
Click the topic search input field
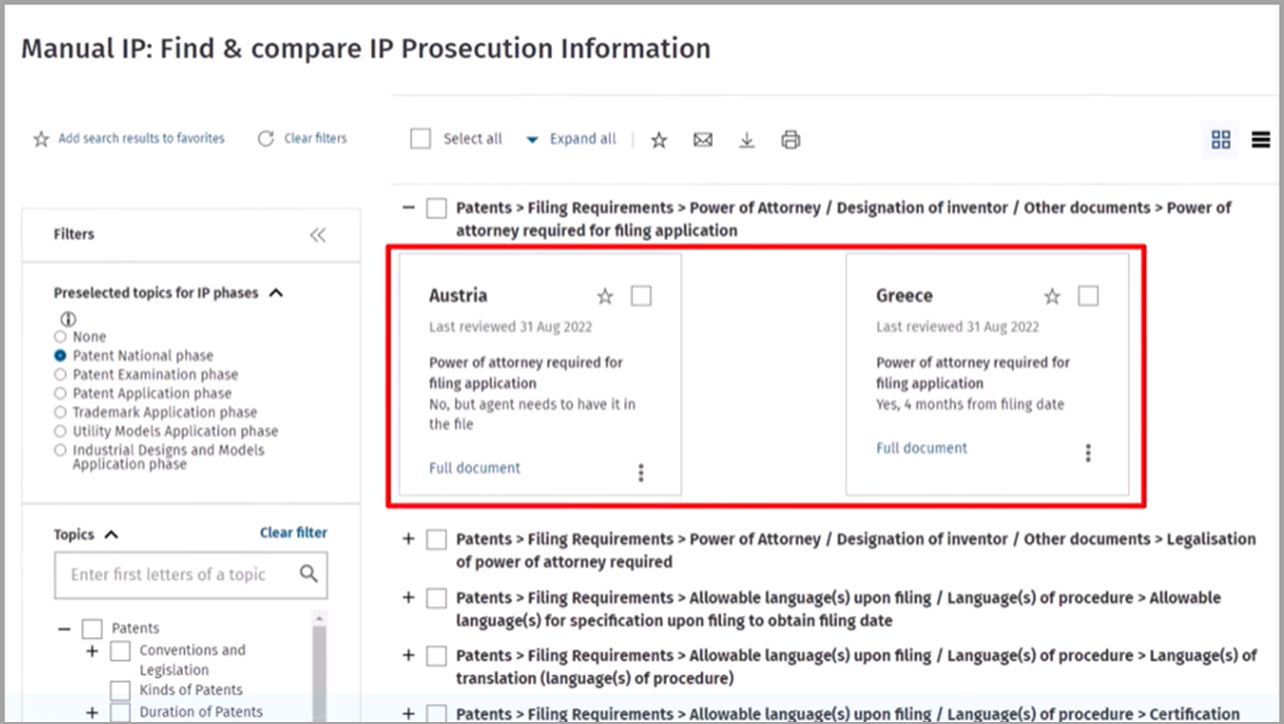click(x=180, y=575)
